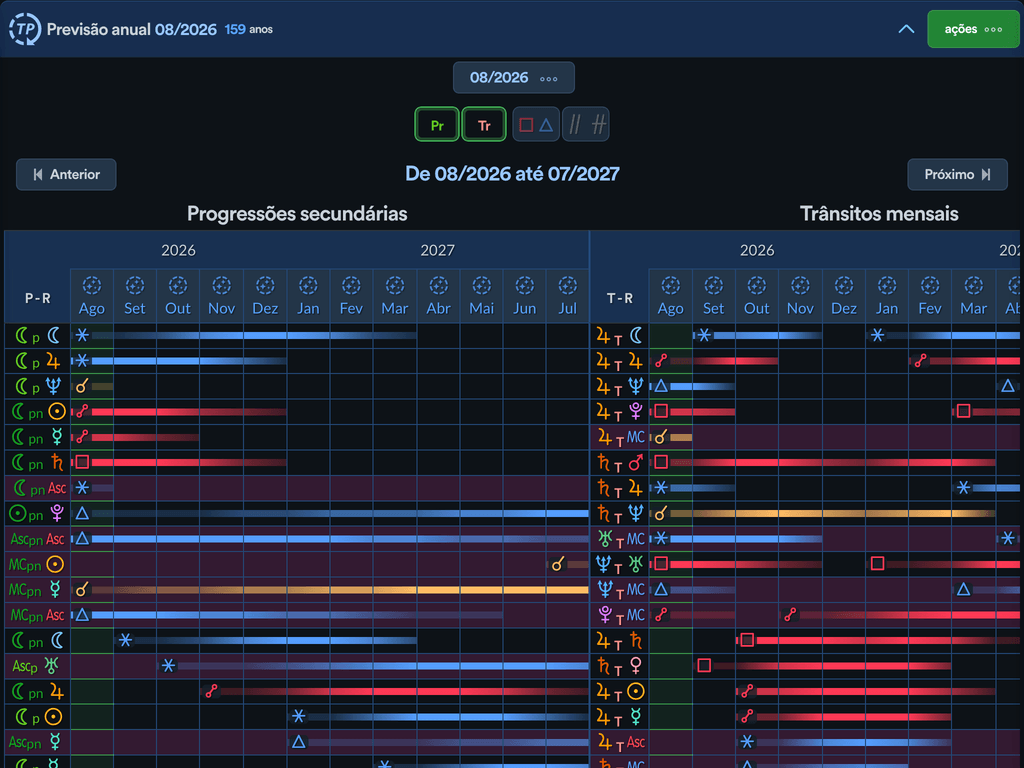Open Abr chart icon in progressions header
The image size is (1024, 768).
(438, 285)
